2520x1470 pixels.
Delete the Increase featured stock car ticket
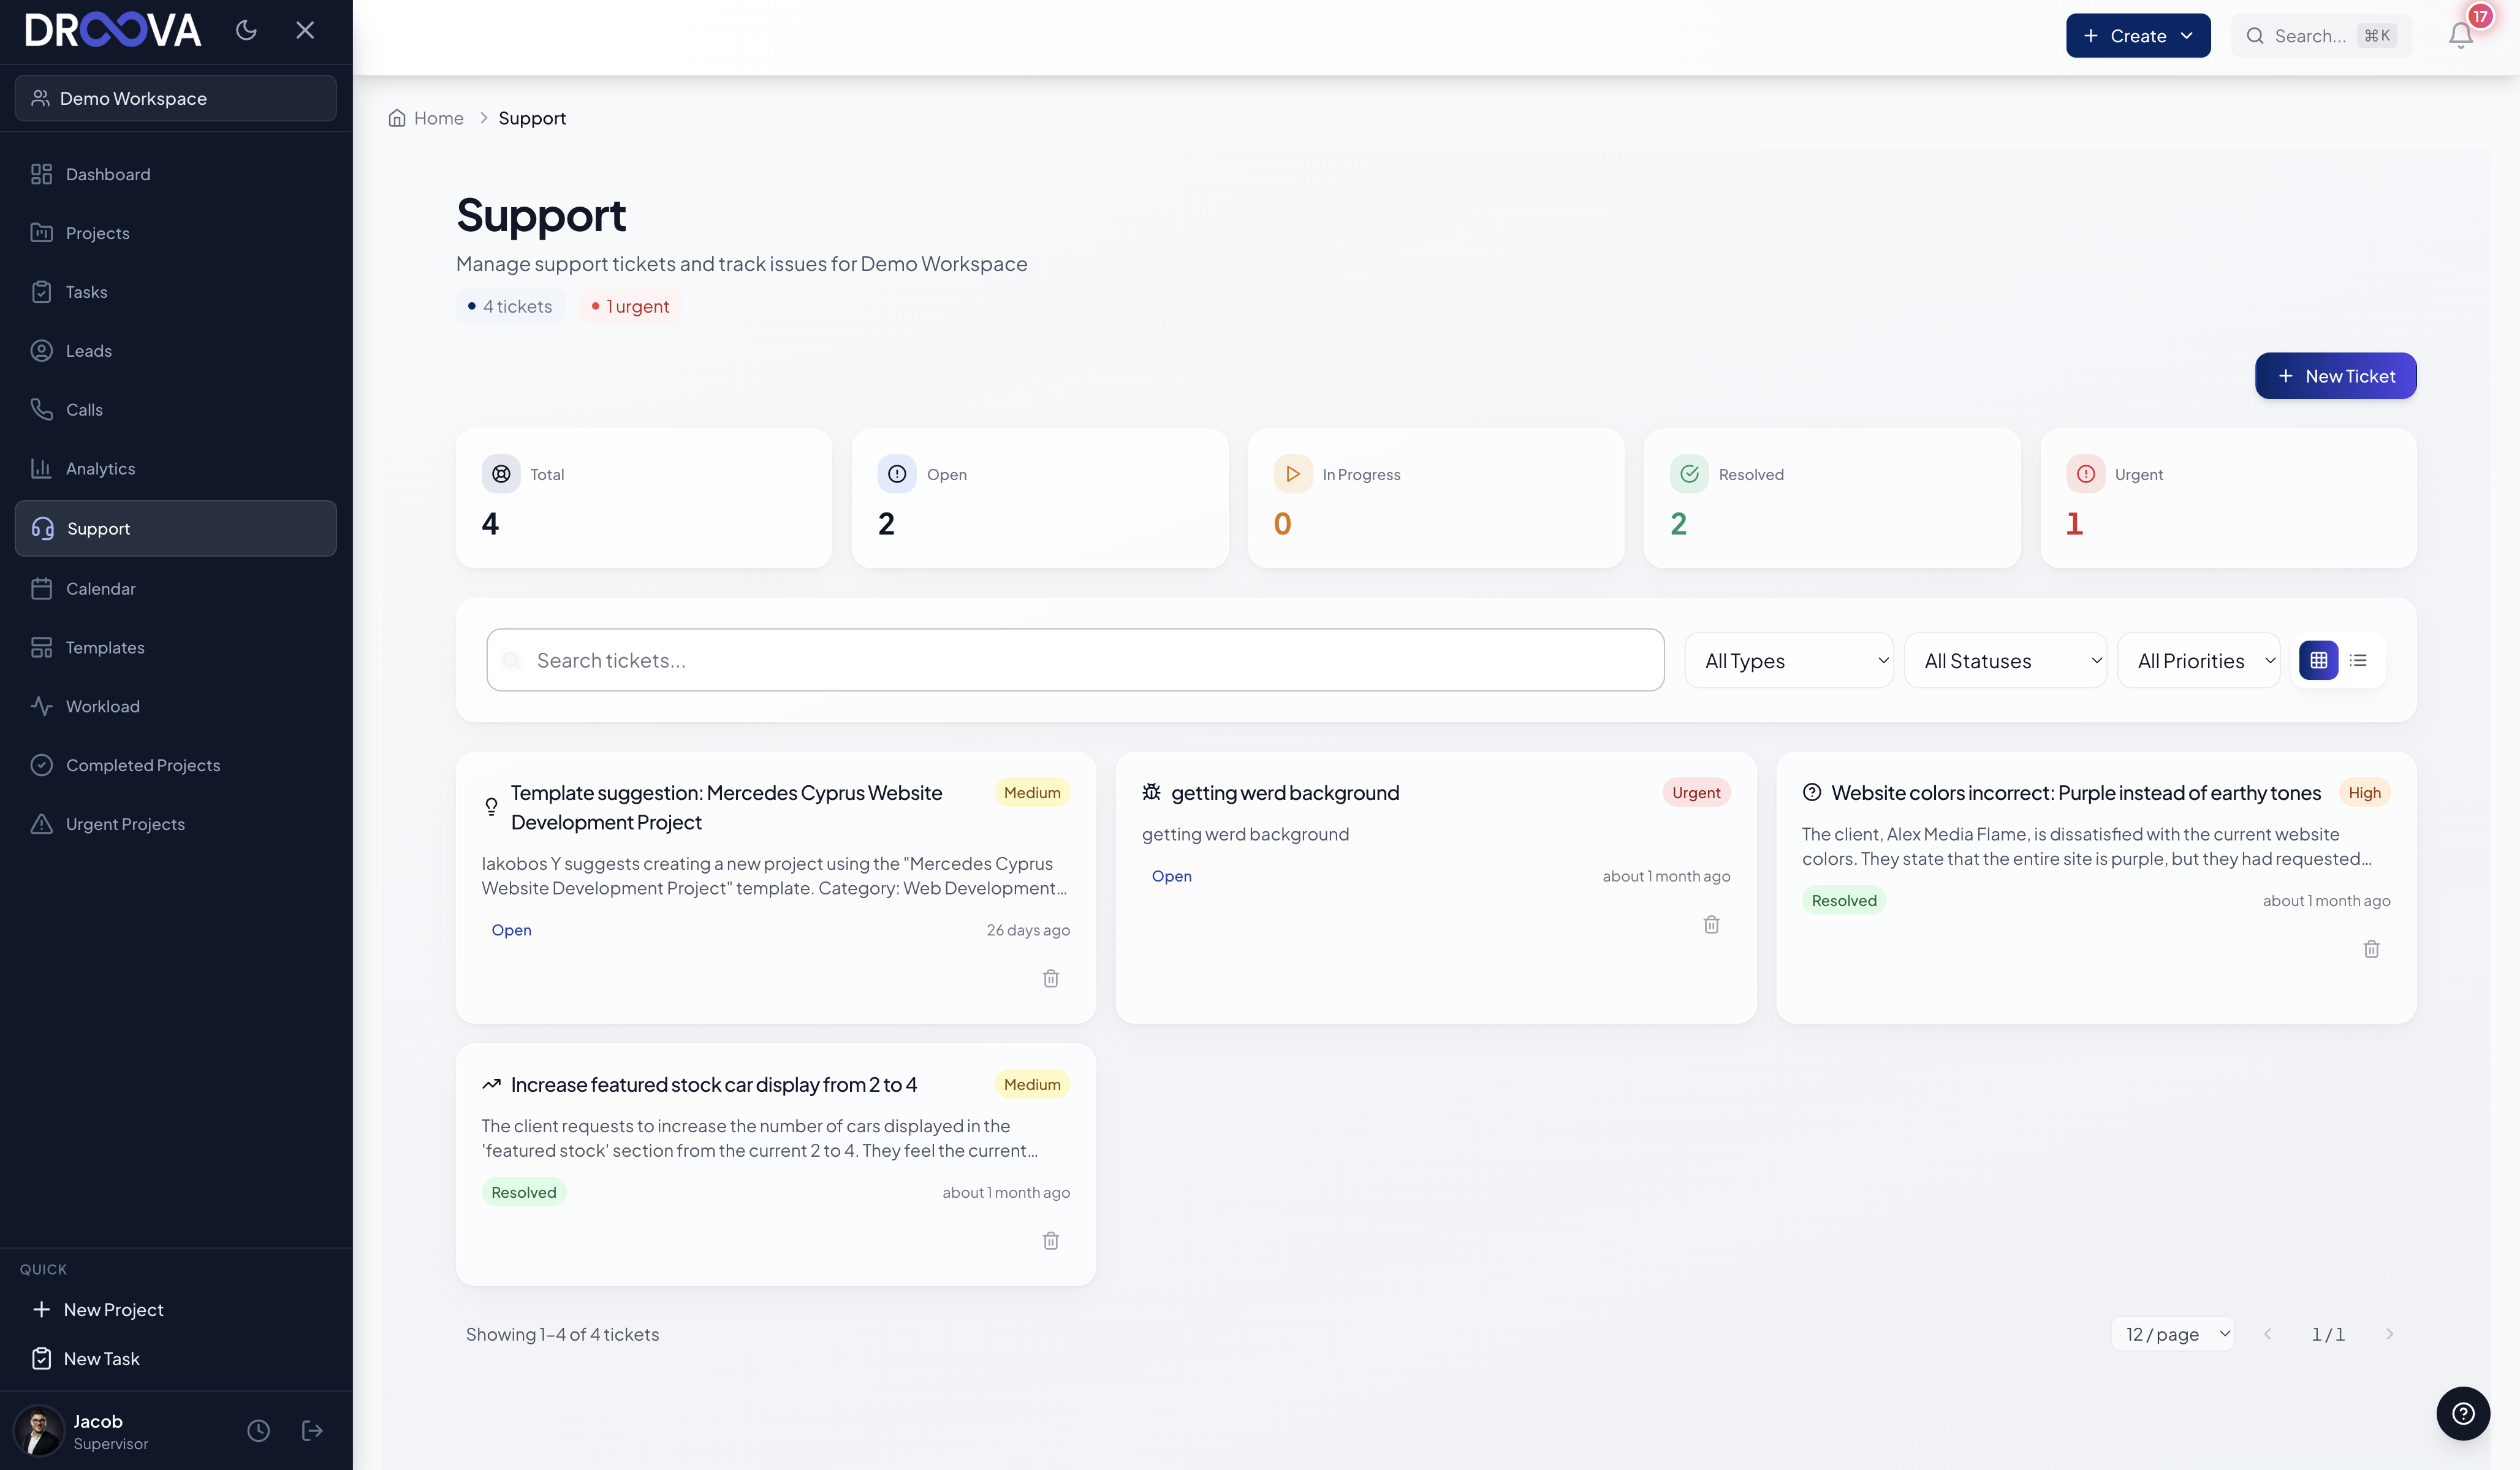(1051, 1241)
